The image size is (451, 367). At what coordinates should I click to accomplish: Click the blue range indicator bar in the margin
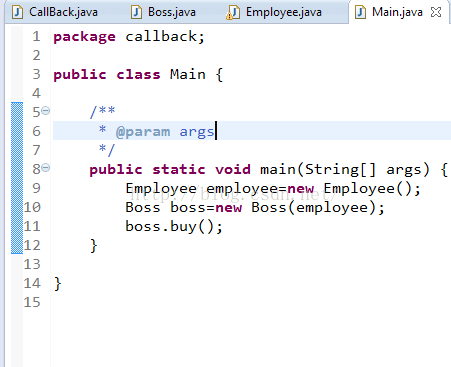coord(17,178)
